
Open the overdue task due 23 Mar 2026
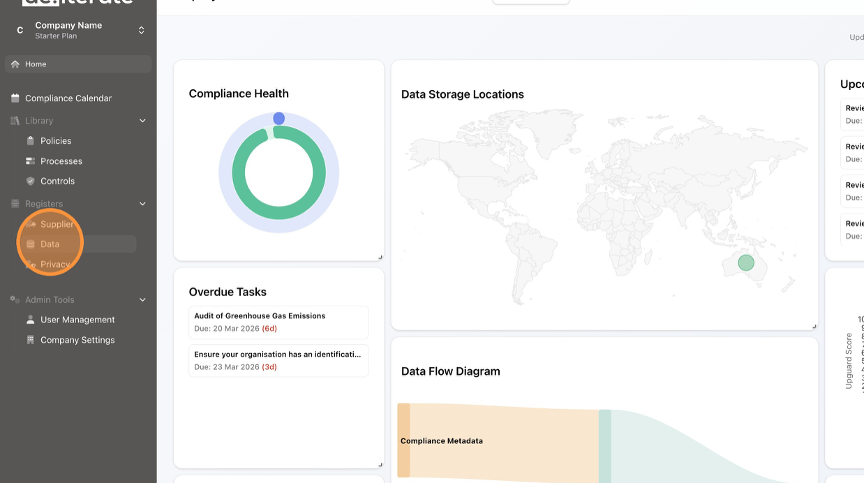pos(279,360)
